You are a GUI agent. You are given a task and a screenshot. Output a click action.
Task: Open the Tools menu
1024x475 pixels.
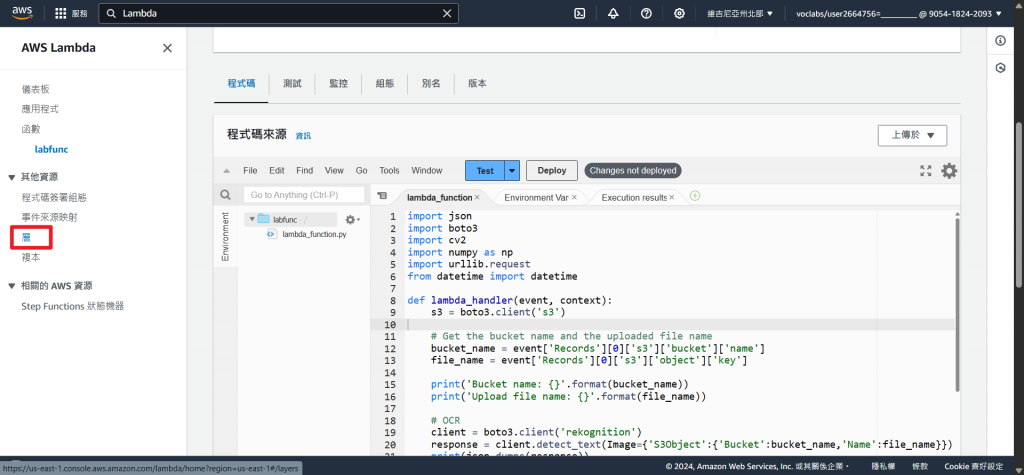[x=389, y=171]
